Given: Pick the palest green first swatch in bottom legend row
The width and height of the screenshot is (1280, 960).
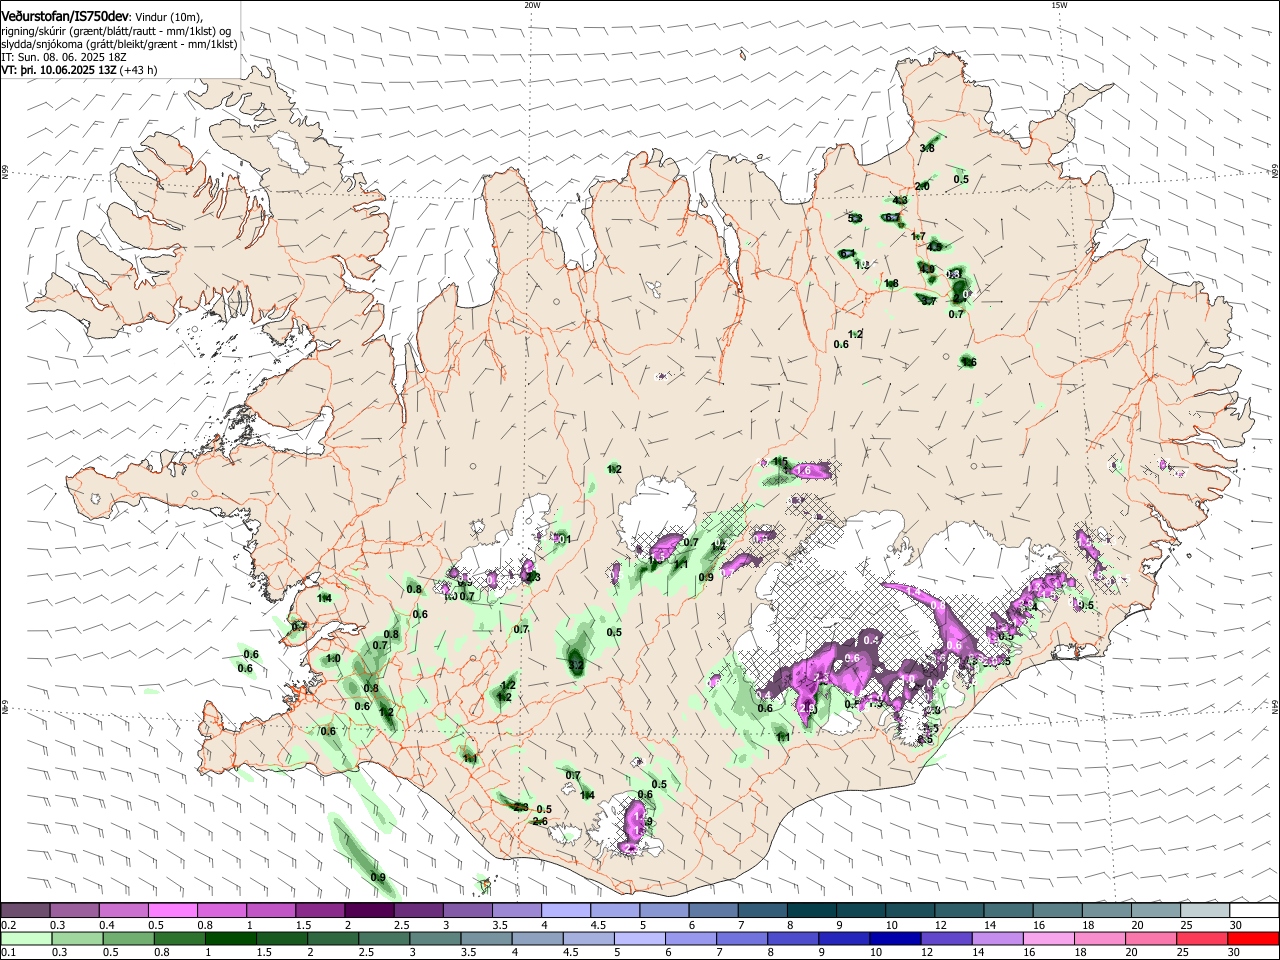Looking at the screenshot, I should pyautogui.click(x=25, y=938).
